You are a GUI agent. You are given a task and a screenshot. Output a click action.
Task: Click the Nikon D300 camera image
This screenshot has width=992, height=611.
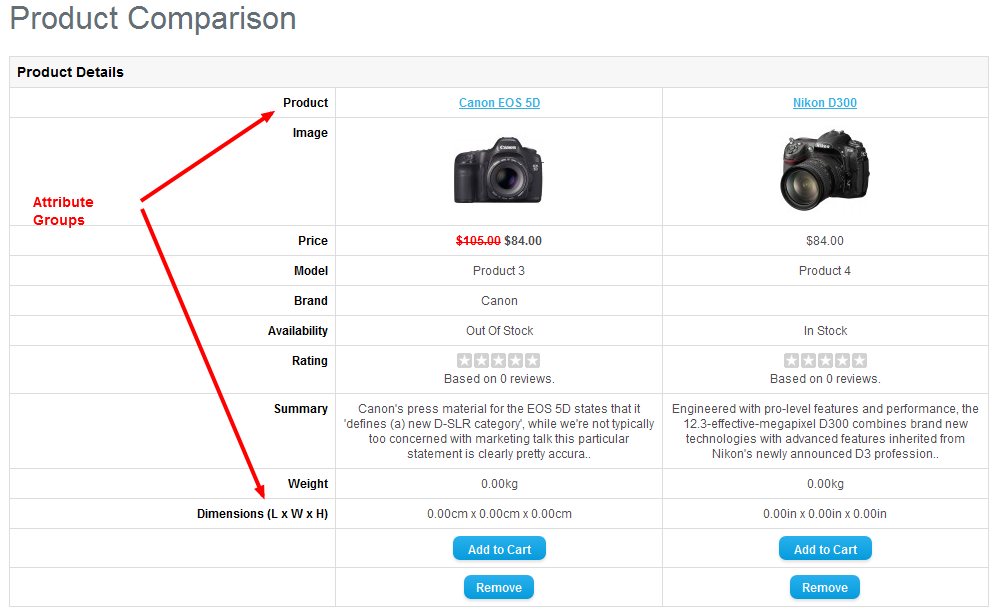pos(825,171)
